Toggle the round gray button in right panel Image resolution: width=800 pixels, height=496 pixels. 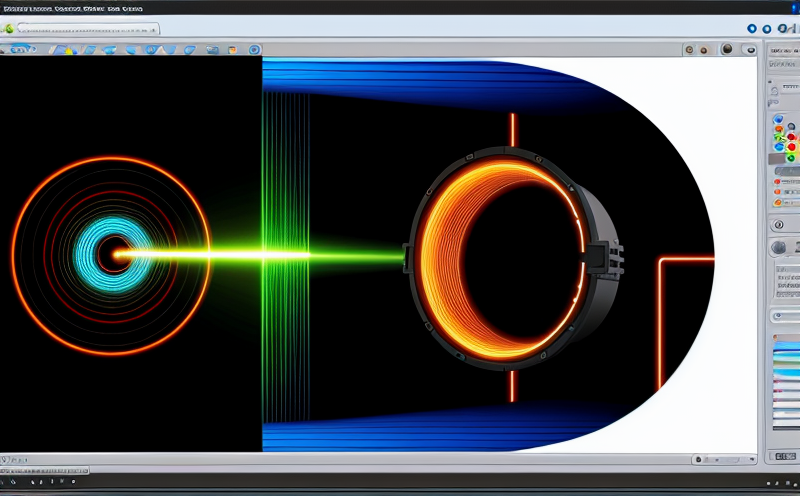tap(779, 248)
